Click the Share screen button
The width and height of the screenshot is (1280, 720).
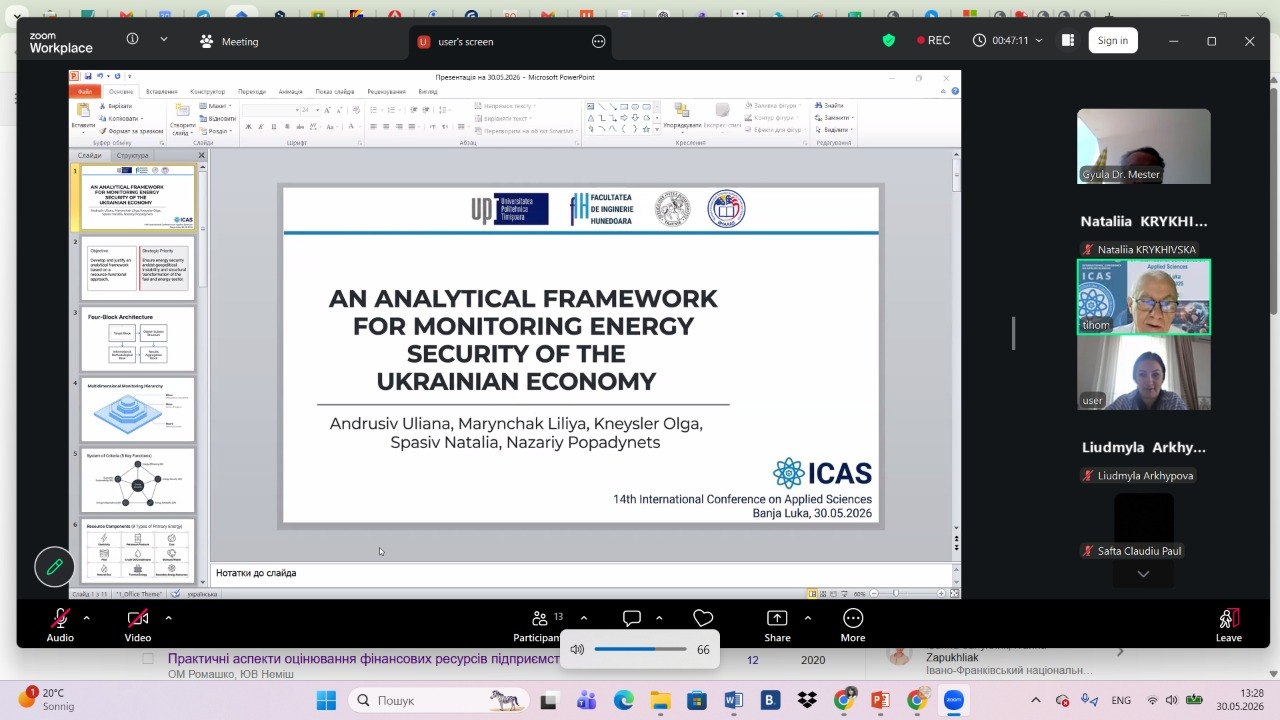(777, 625)
